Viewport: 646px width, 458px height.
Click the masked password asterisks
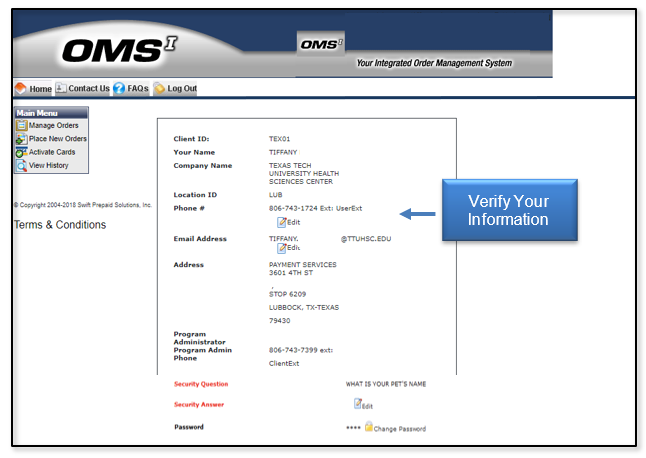(x=353, y=428)
